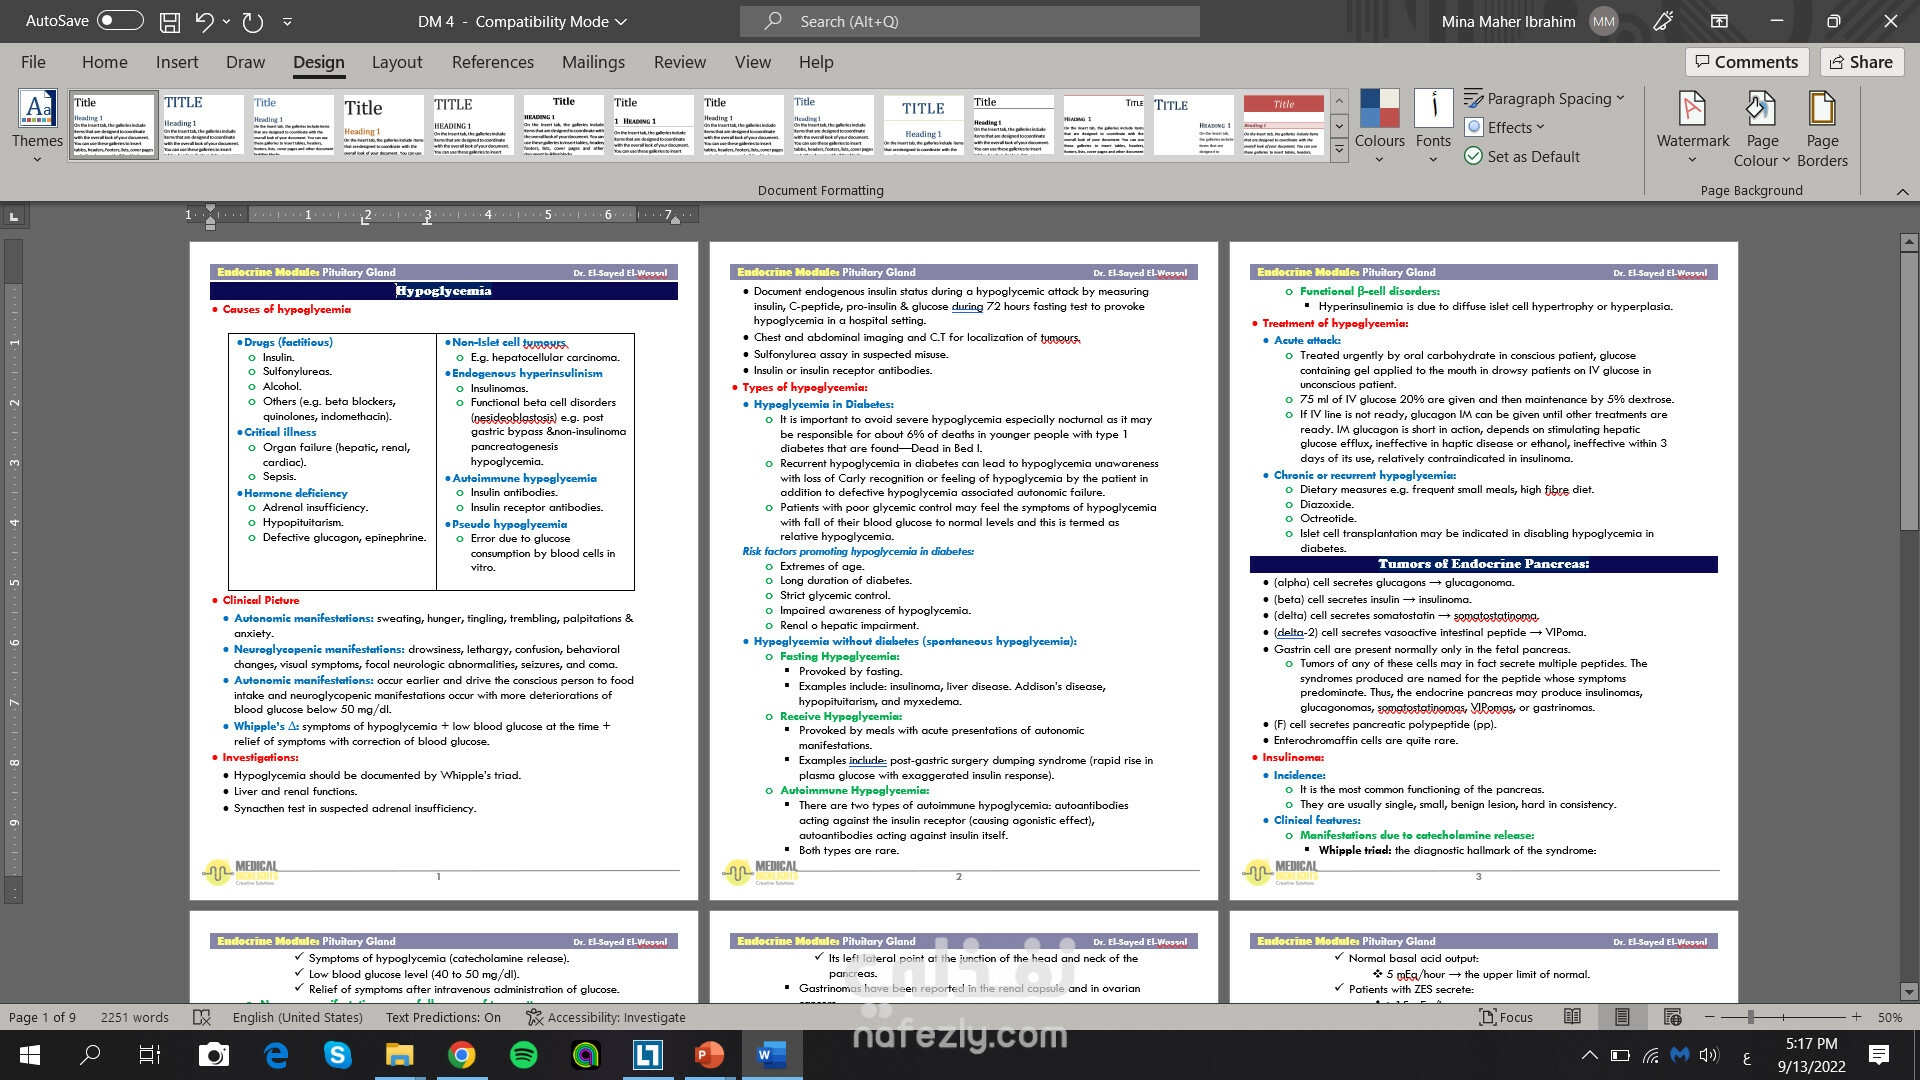Click the Undo icon
The height and width of the screenshot is (1080, 1920).
[x=204, y=21]
